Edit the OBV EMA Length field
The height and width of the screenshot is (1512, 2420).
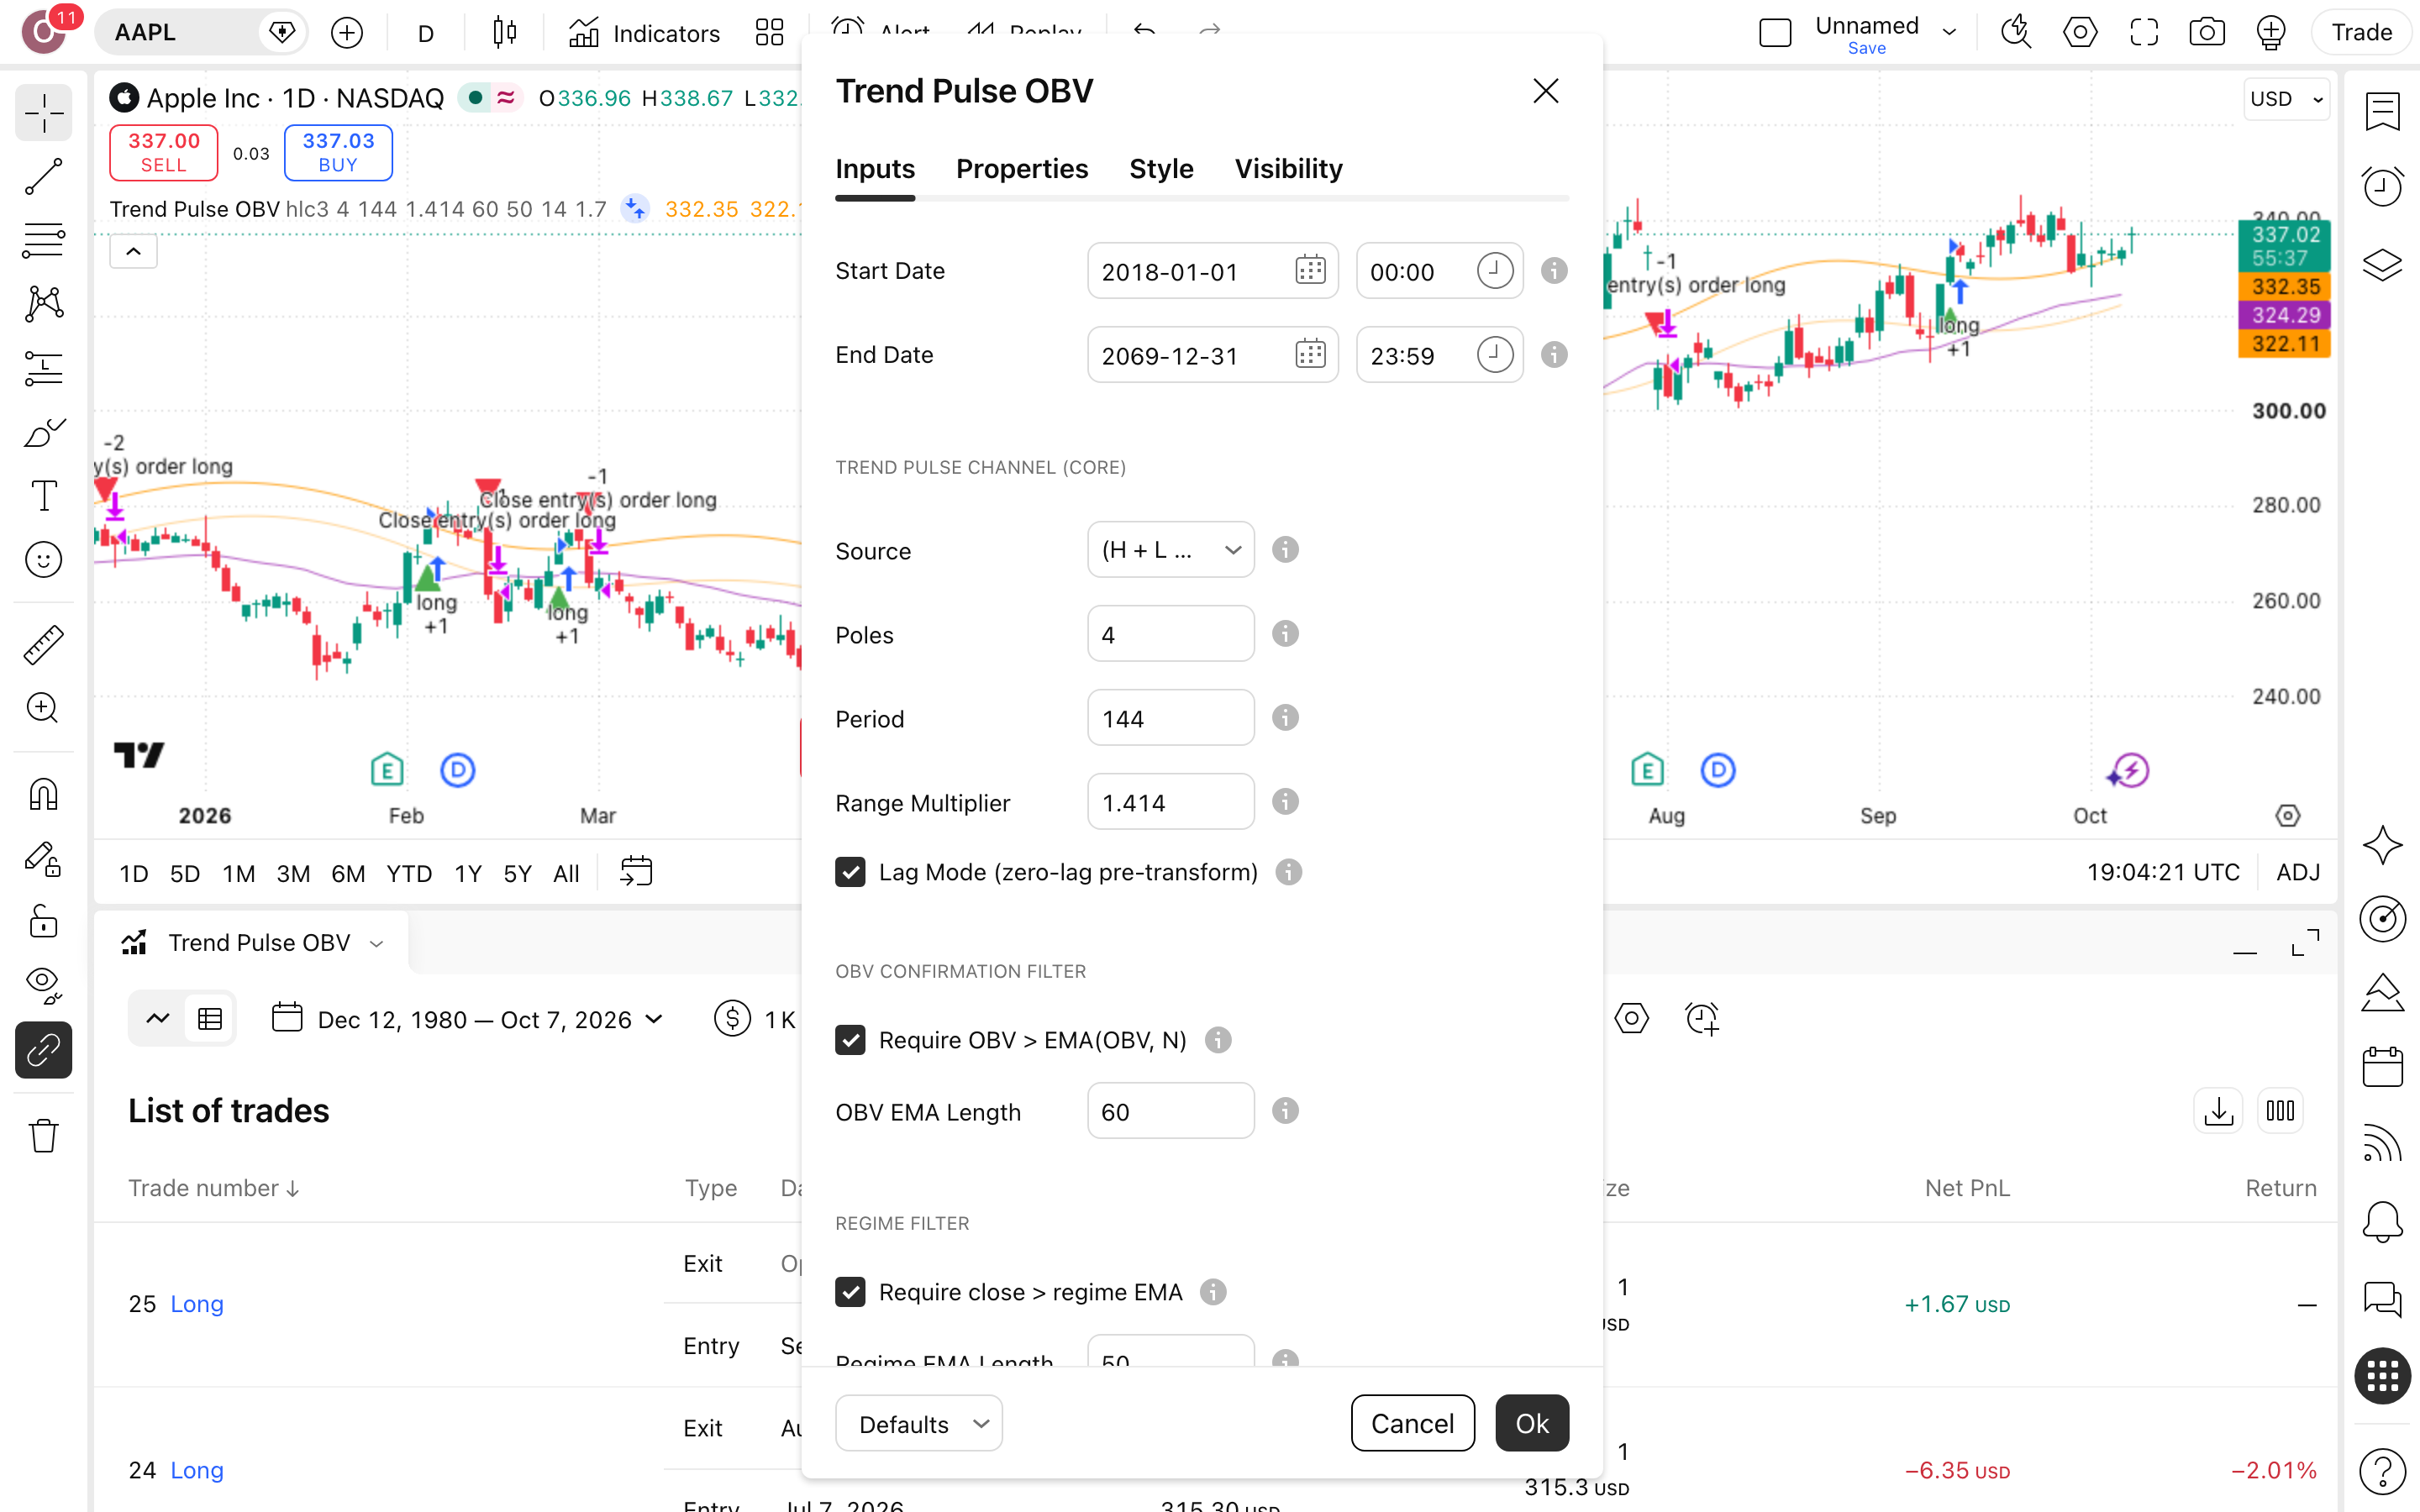click(x=1171, y=1111)
